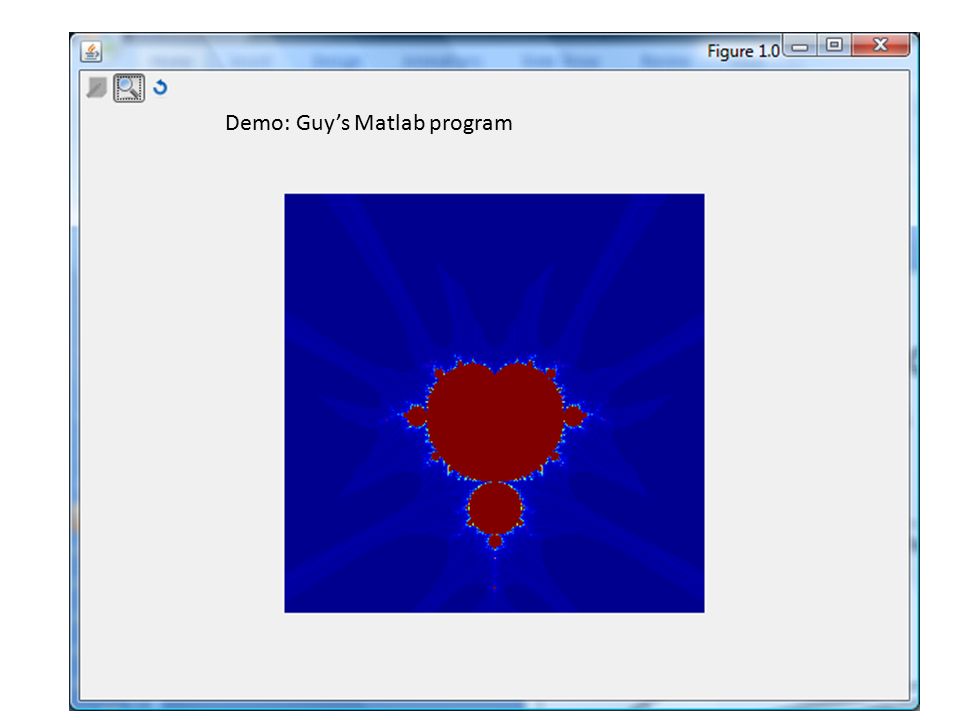This screenshot has height=720, width=960.
Task: Click "Demo: Guy's Matlab program" title text
Action: (369, 123)
